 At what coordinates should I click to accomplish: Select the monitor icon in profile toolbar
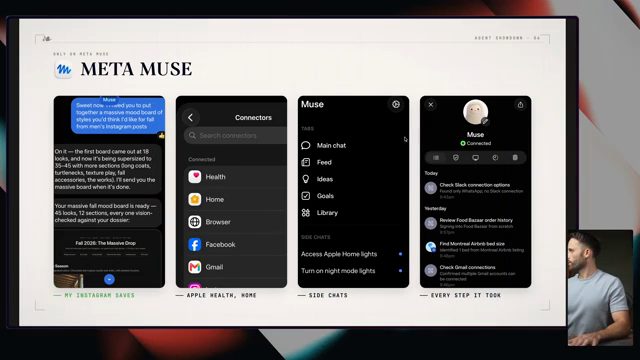476,158
